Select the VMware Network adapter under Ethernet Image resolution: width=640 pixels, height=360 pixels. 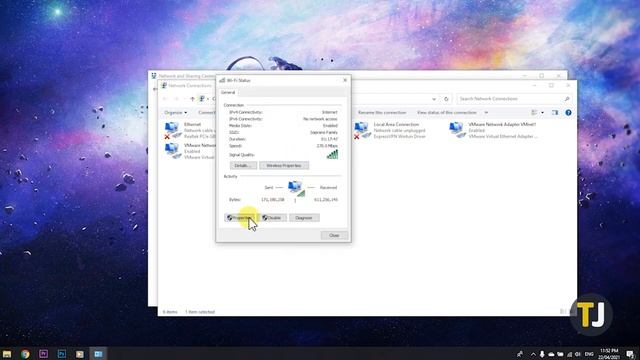tap(172, 151)
